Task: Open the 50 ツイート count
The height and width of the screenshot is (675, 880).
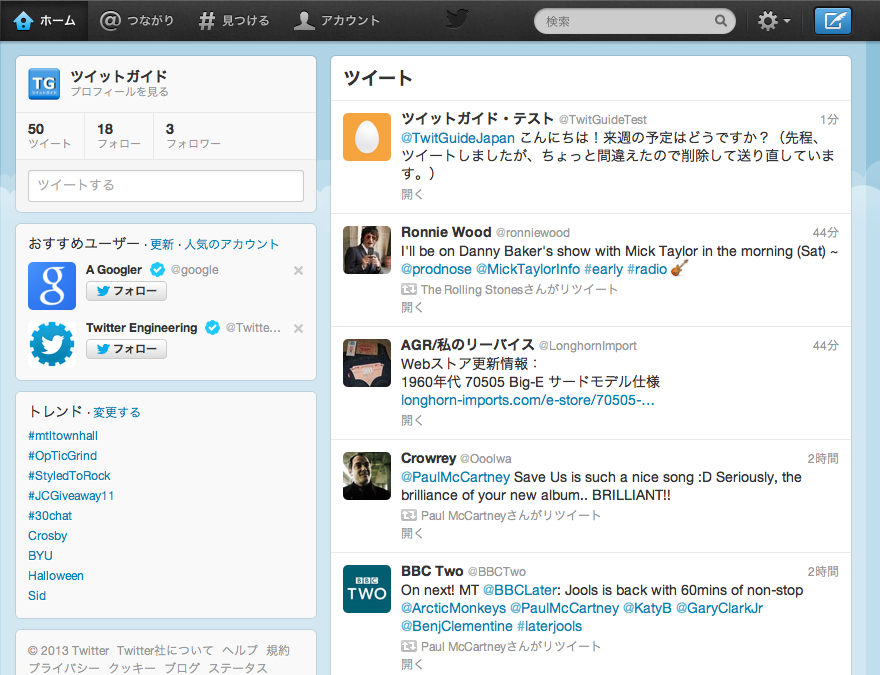Action: point(49,136)
